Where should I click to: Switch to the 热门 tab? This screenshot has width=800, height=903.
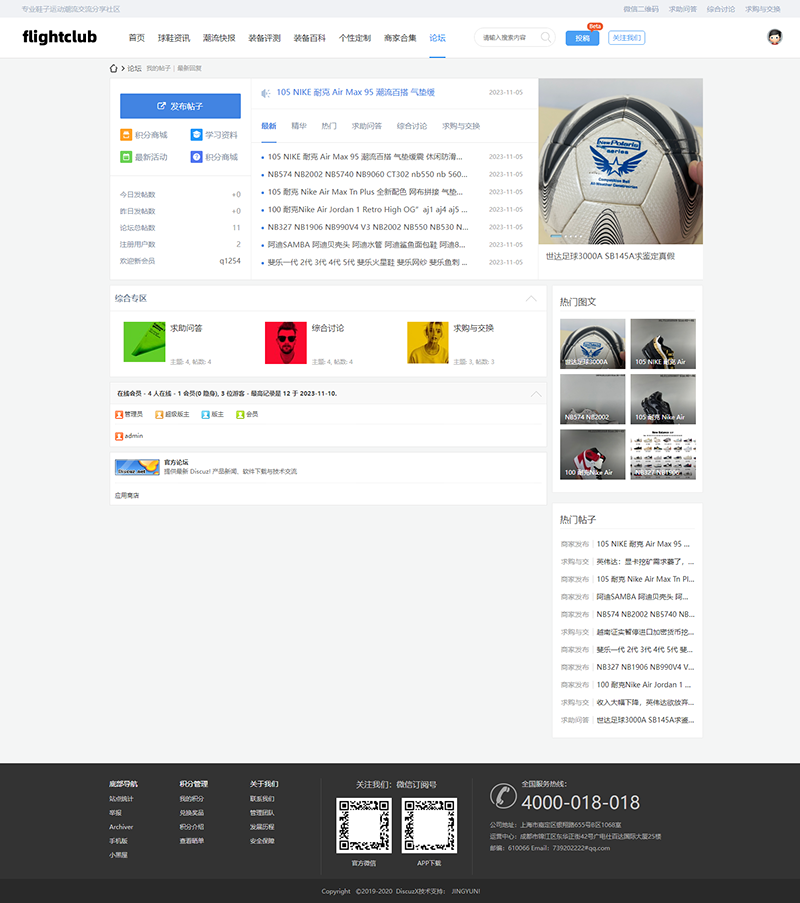[x=329, y=126]
